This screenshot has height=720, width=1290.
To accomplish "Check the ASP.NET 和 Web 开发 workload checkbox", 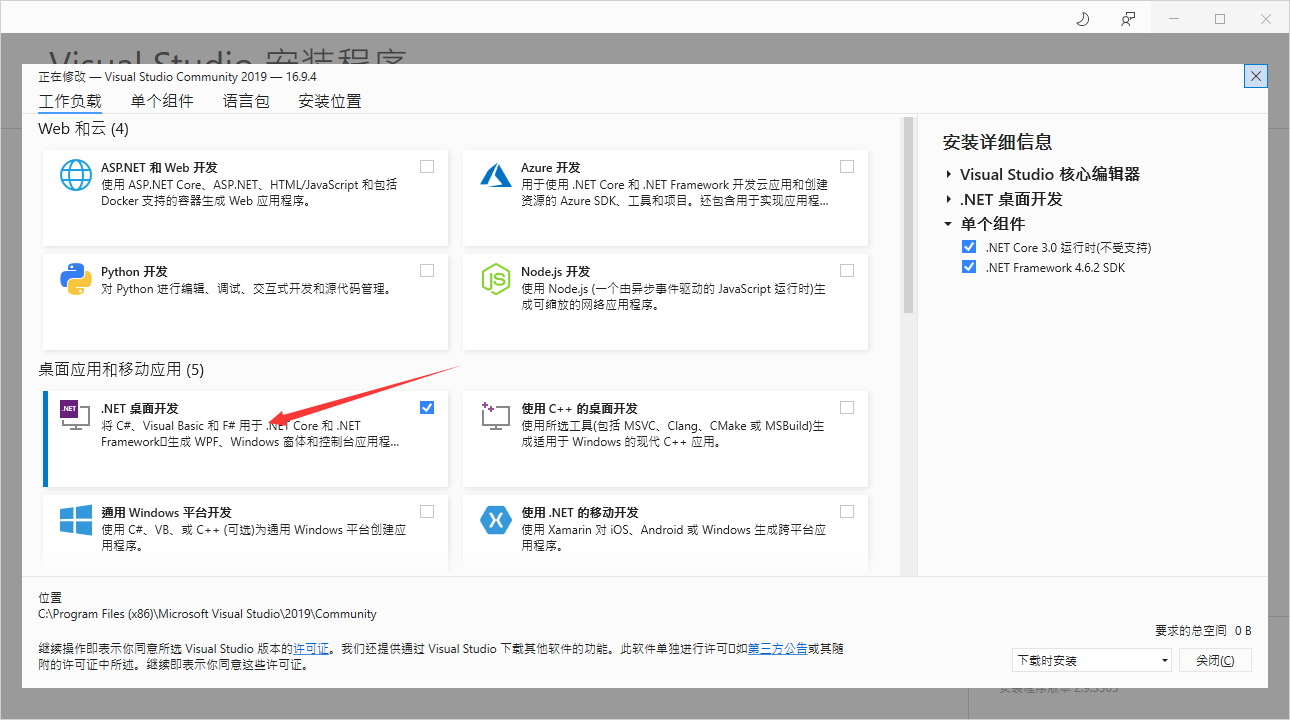I will (427, 166).
